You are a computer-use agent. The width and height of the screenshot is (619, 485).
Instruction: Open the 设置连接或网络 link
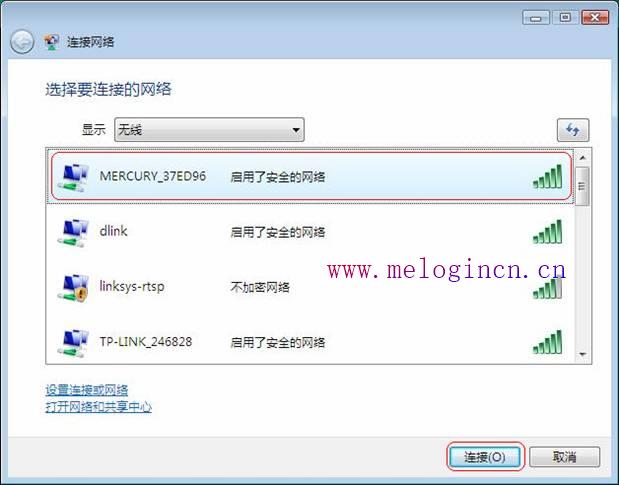(x=86, y=390)
